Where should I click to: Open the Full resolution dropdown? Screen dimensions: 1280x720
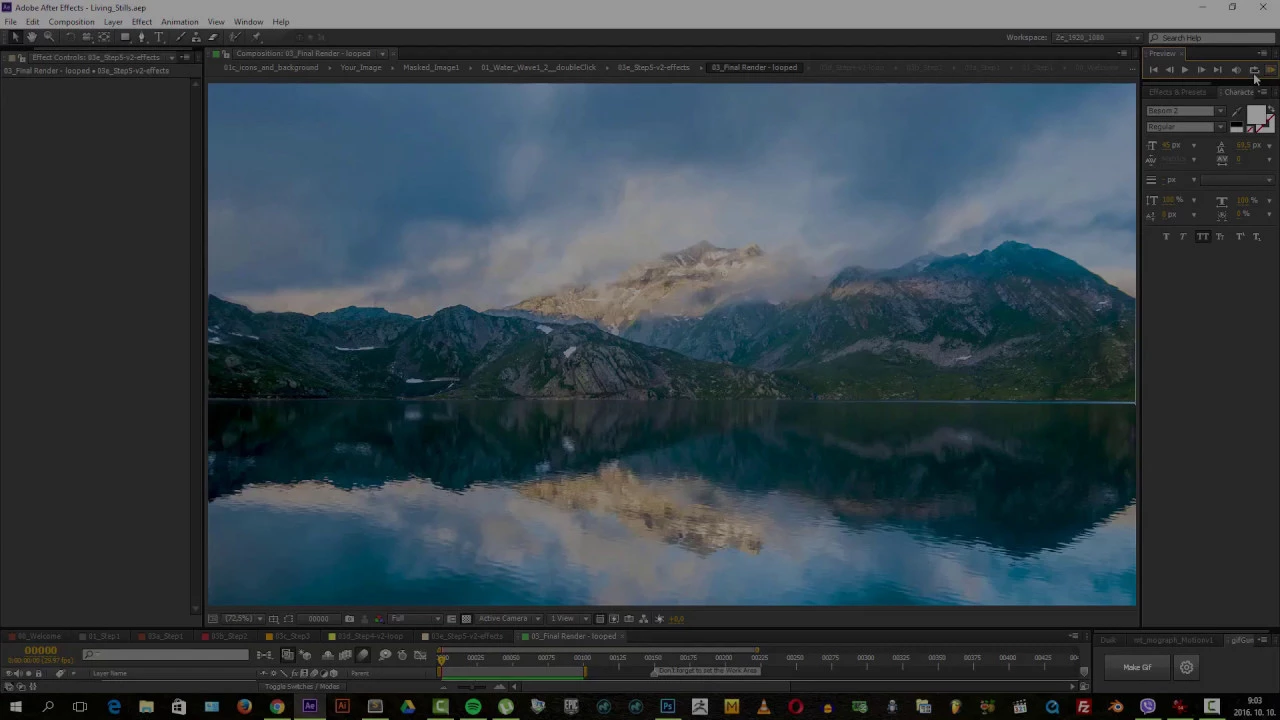click(415, 619)
